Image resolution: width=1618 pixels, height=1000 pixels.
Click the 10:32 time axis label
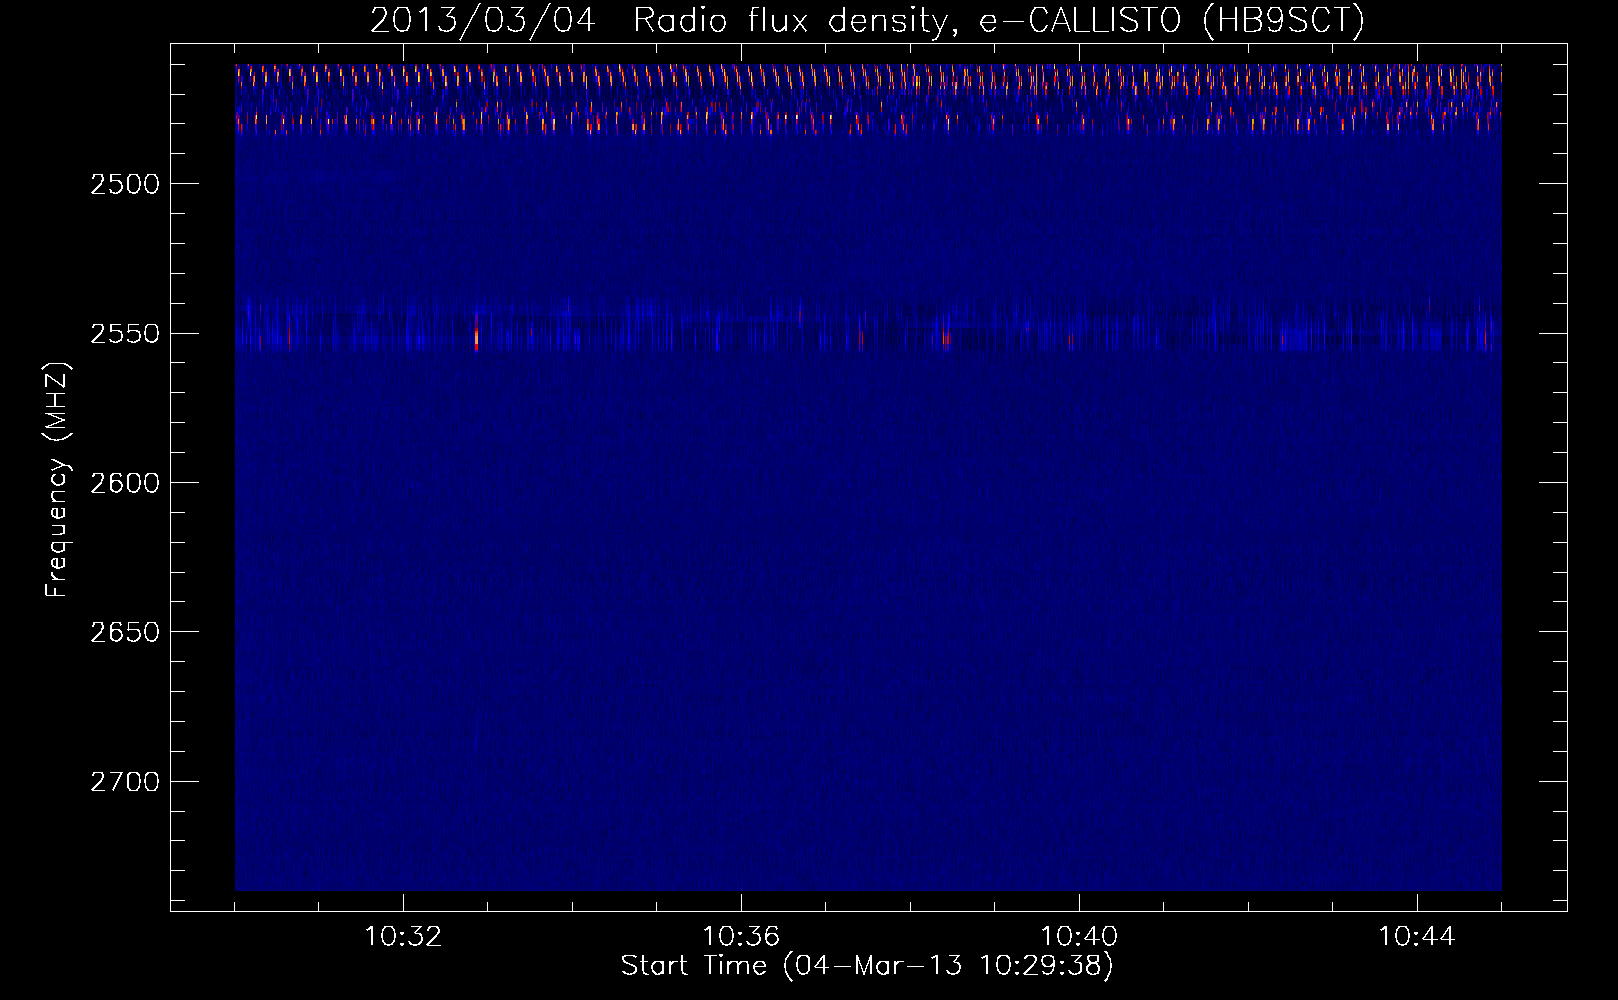(x=403, y=937)
